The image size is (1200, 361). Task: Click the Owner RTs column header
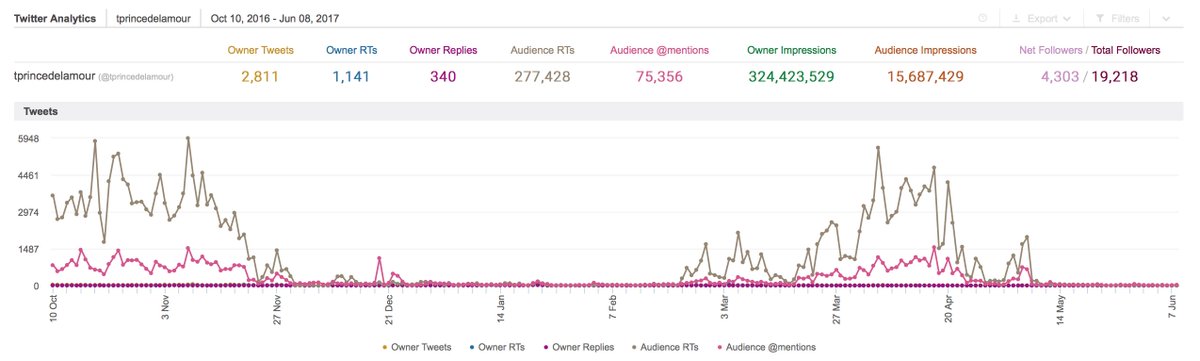351,49
